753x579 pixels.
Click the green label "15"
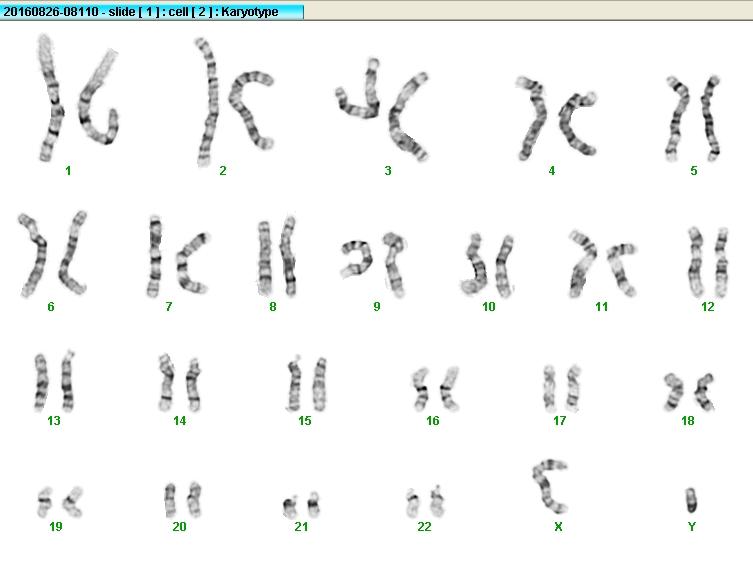(305, 421)
